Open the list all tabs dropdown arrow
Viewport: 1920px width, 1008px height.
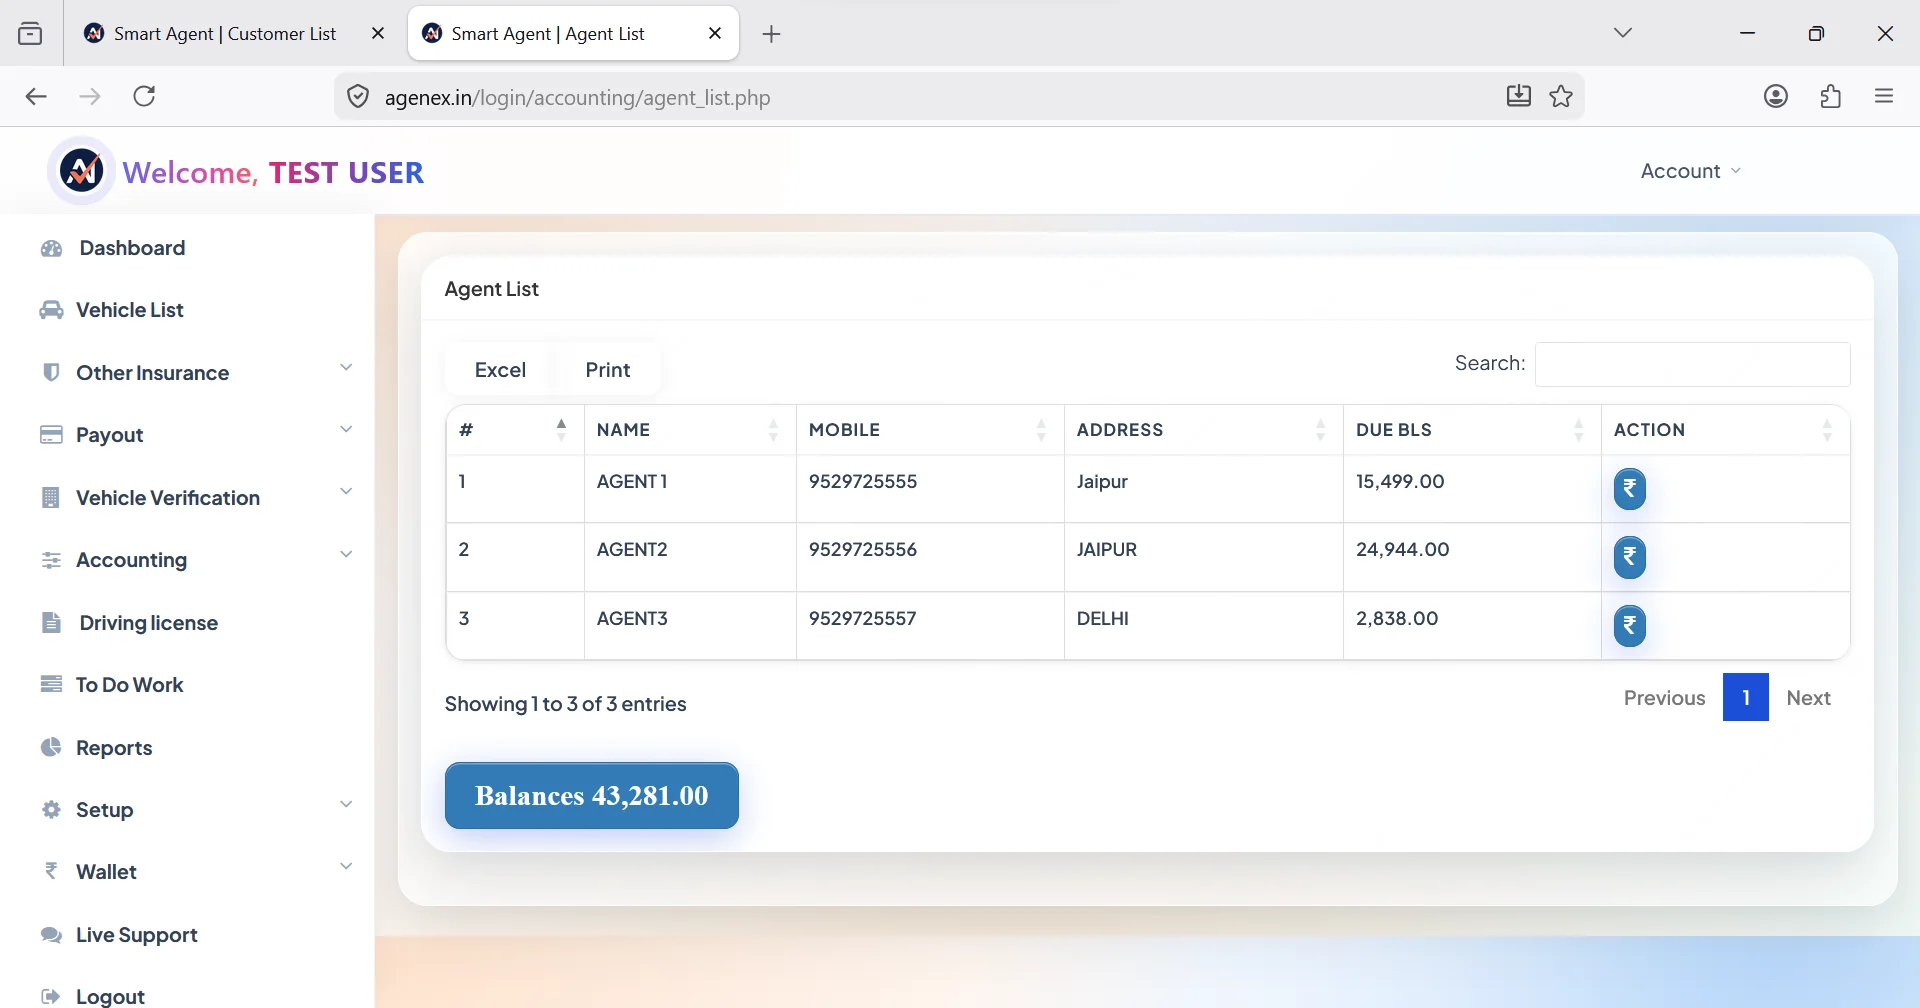point(1623,33)
